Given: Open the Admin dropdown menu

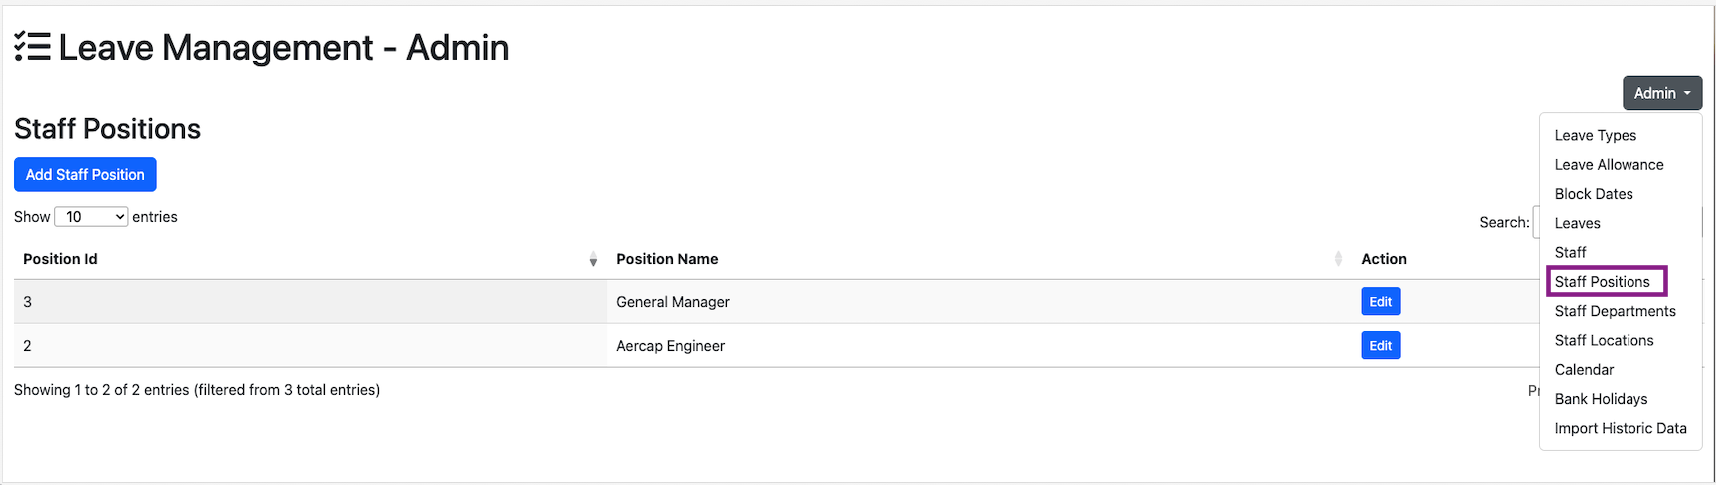Looking at the screenshot, I should point(1661,93).
